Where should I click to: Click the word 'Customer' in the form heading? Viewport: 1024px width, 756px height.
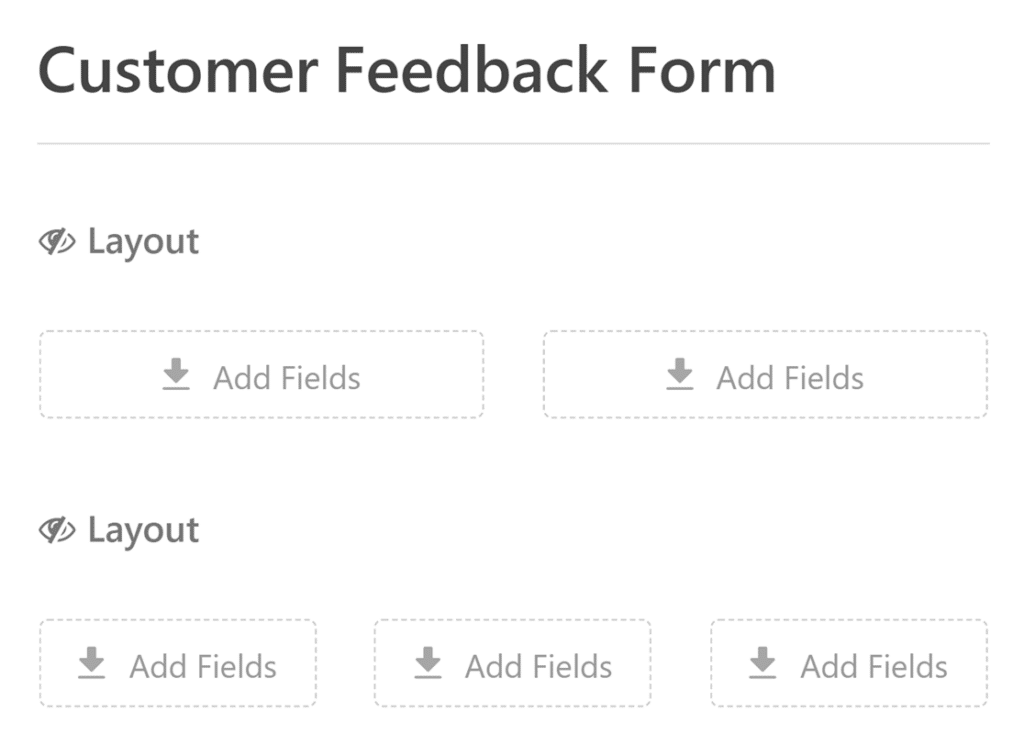(x=176, y=70)
